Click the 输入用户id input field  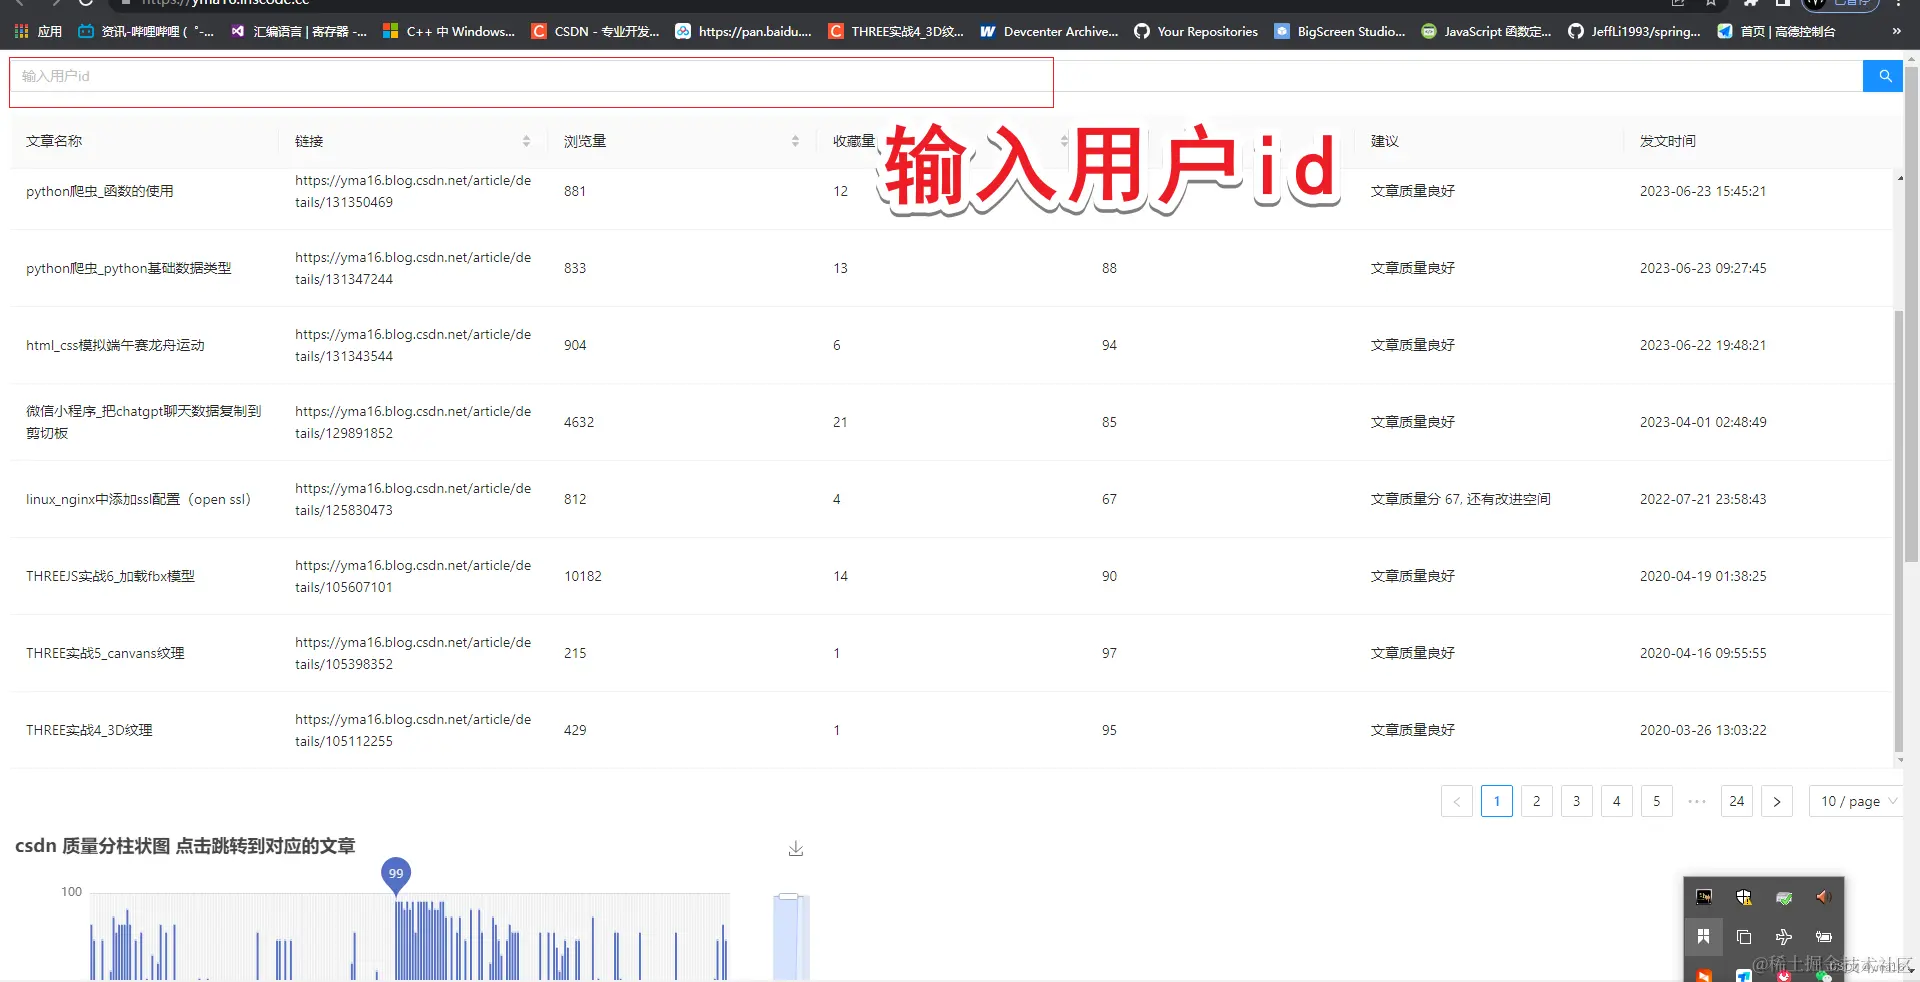click(x=400, y=75)
